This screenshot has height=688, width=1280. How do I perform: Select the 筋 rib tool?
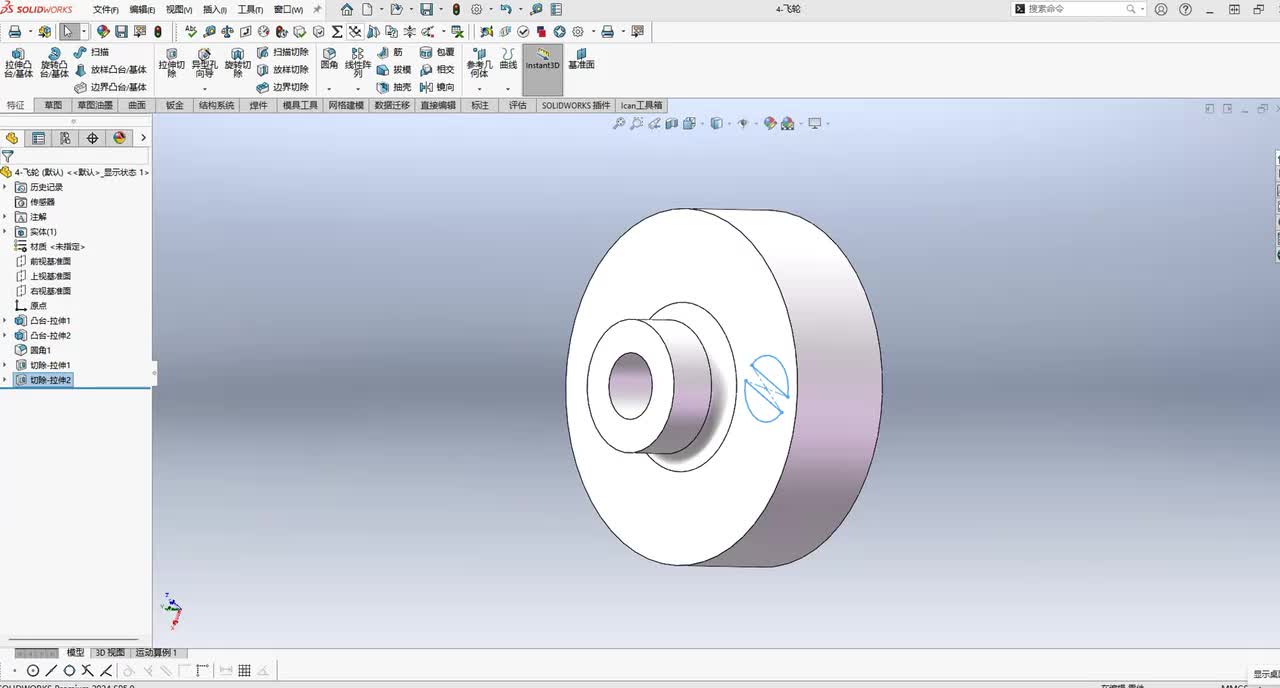pos(391,52)
